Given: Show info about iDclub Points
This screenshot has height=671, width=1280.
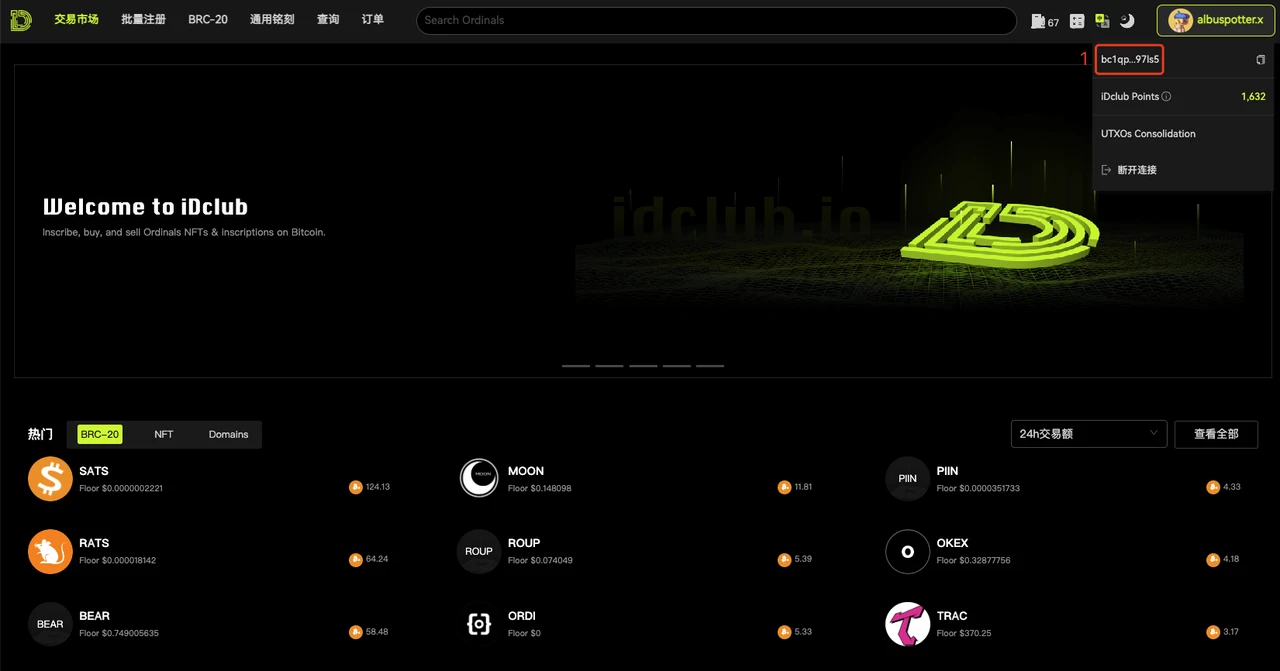Looking at the screenshot, I should 1166,97.
